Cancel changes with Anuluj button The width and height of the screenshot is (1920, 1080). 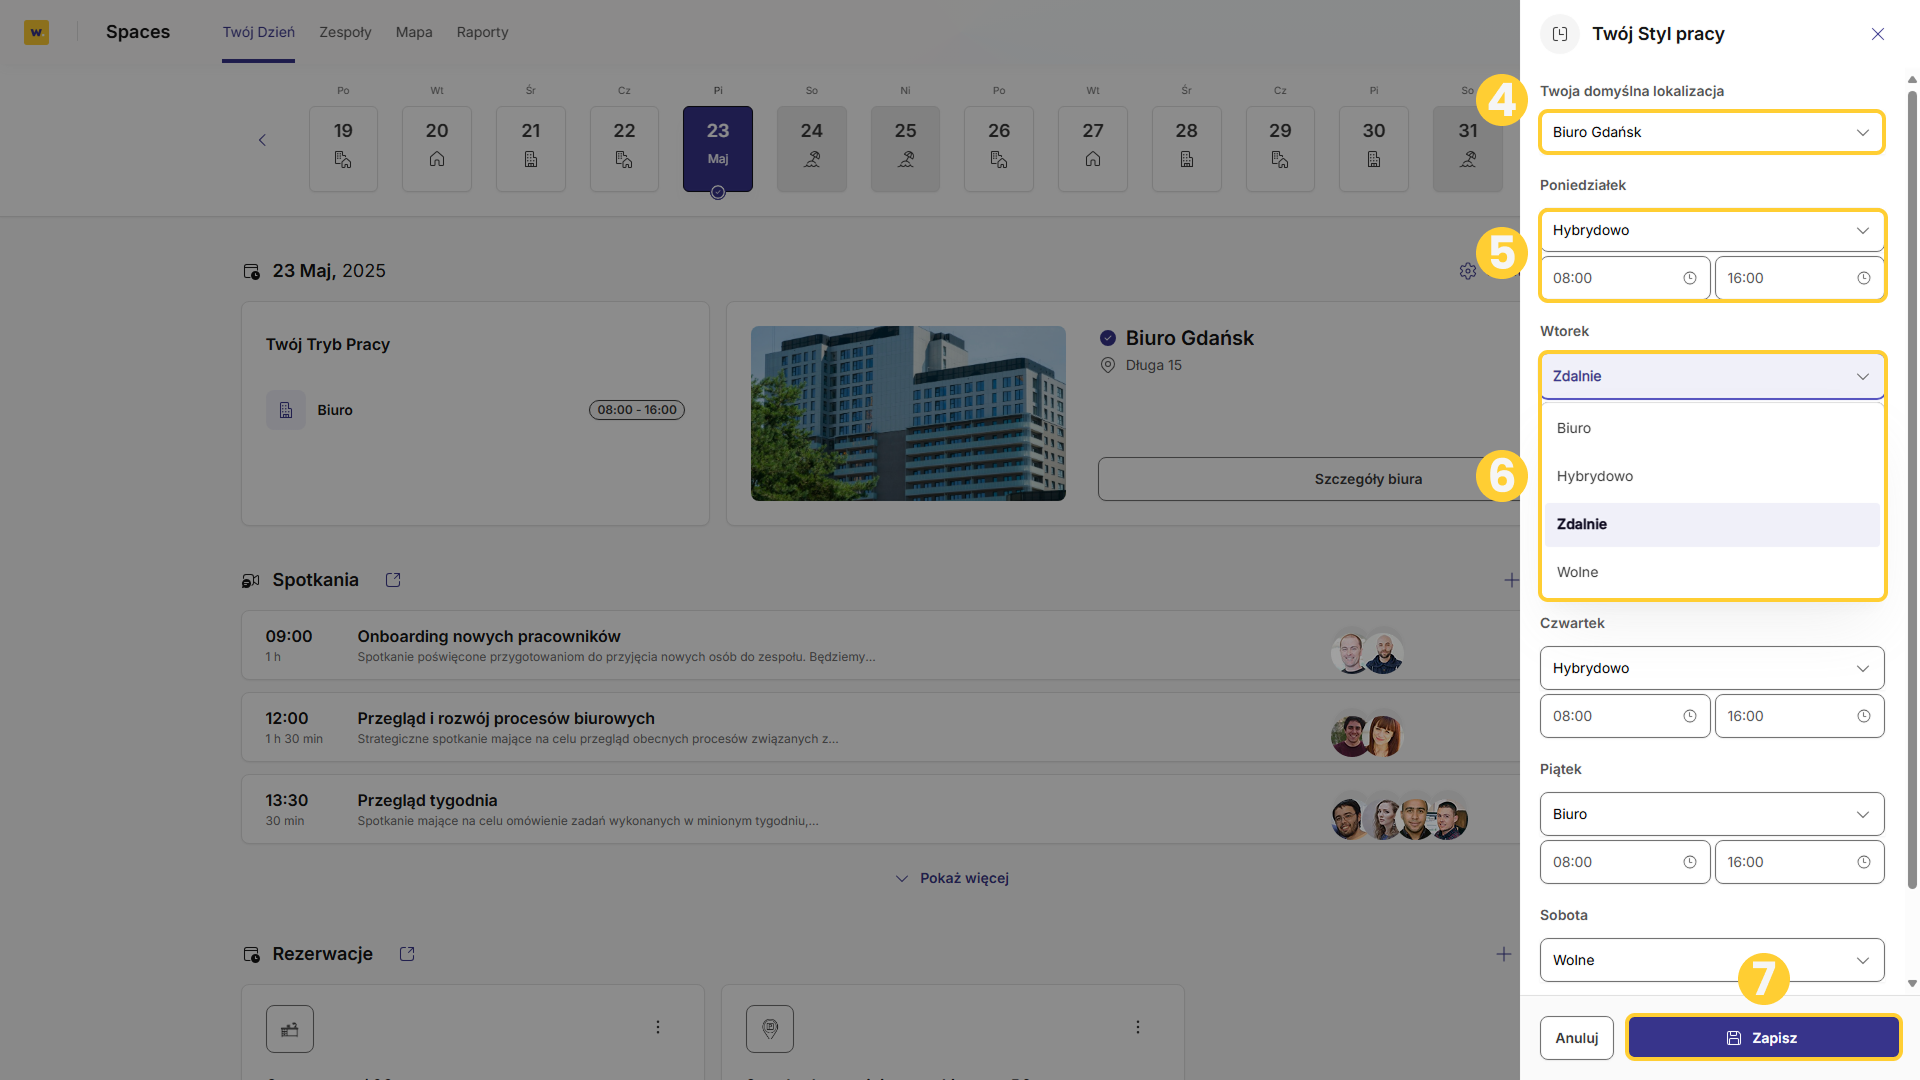pyautogui.click(x=1577, y=1038)
